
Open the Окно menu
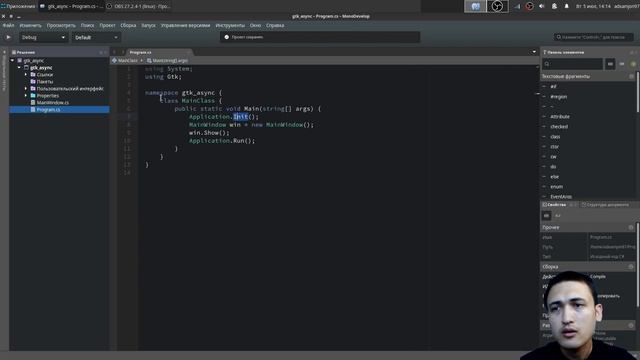pos(255,25)
